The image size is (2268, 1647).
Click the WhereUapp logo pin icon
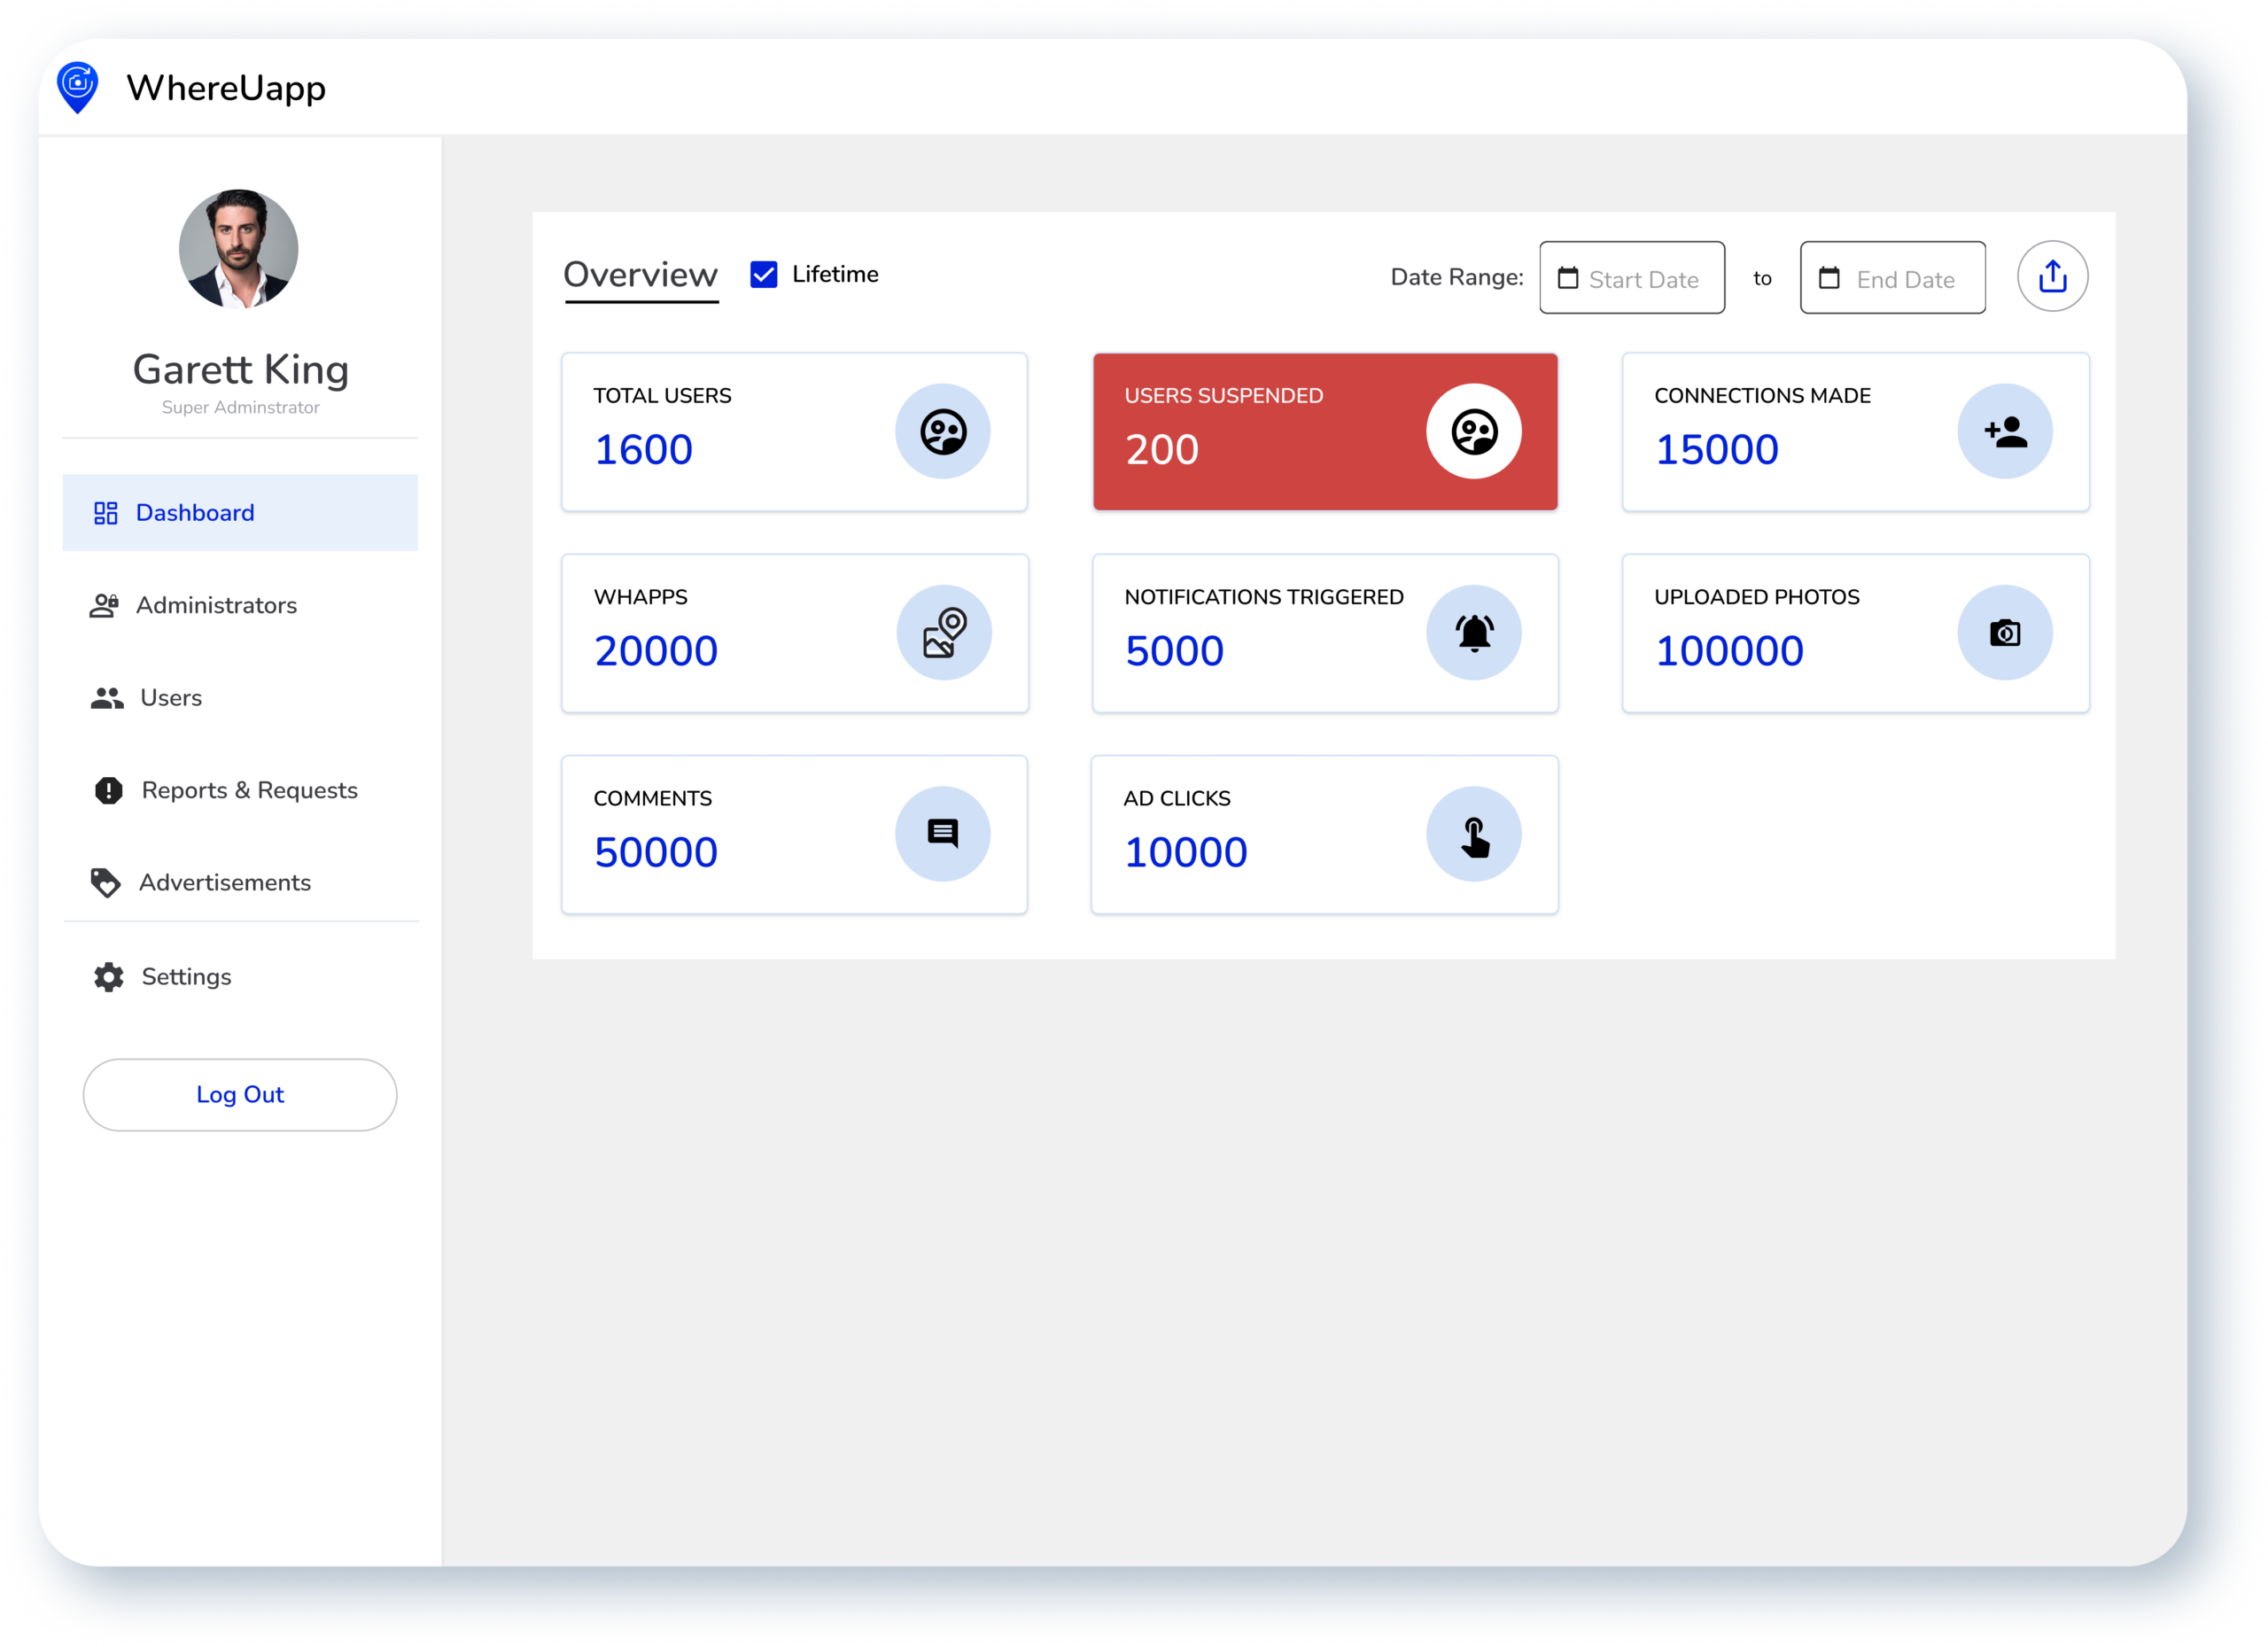pos(78,88)
